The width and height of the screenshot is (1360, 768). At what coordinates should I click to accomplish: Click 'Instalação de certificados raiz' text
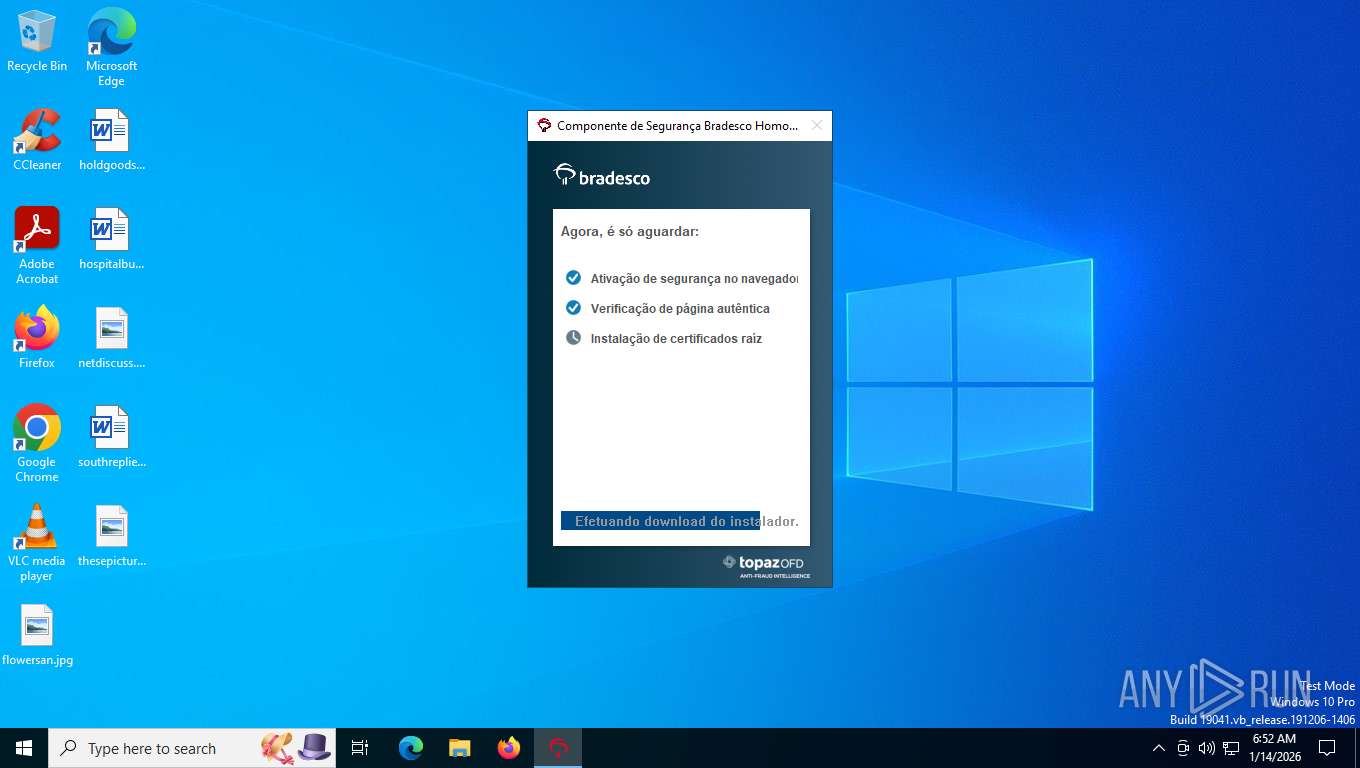[x=676, y=339]
